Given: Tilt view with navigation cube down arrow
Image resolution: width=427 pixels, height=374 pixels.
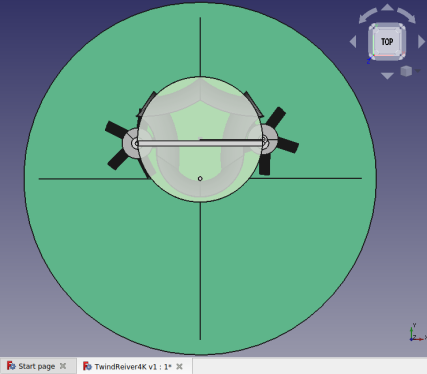Looking at the screenshot, I should pyautogui.click(x=387, y=76).
